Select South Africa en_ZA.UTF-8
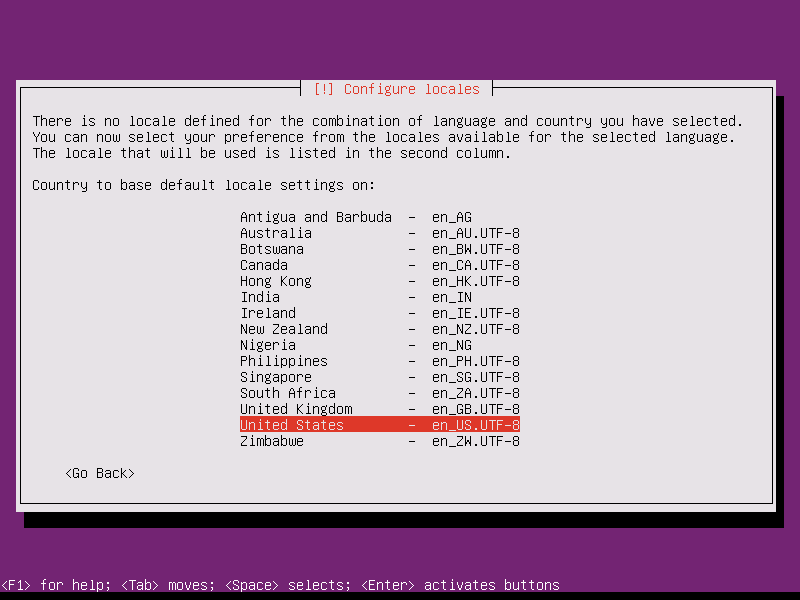This screenshot has width=800, height=600. pyautogui.click(x=380, y=393)
